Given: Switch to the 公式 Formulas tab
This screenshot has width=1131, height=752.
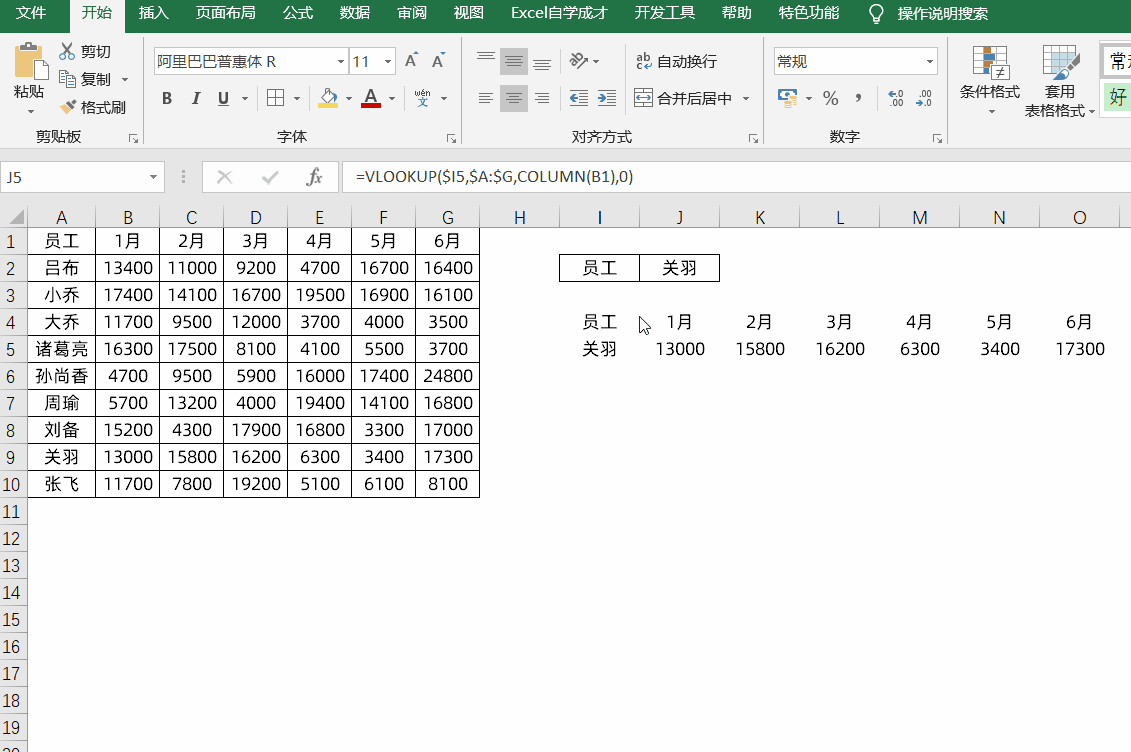Looking at the screenshot, I should point(297,13).
